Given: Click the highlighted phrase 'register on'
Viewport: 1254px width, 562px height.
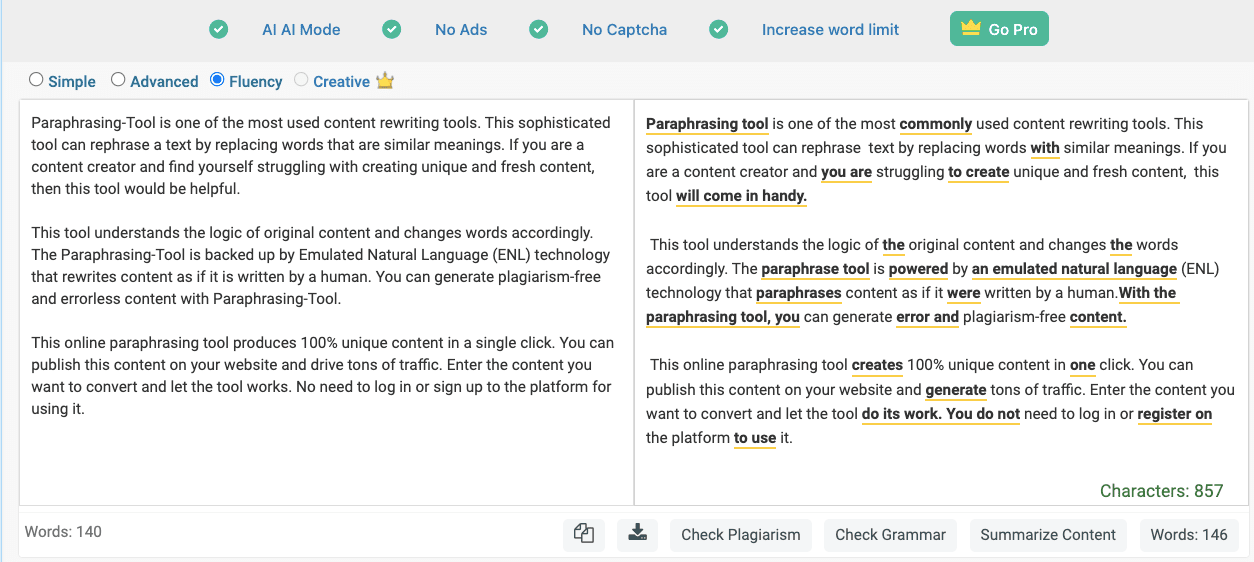Looking at the screenshot, I should (x=1174, y=413).
